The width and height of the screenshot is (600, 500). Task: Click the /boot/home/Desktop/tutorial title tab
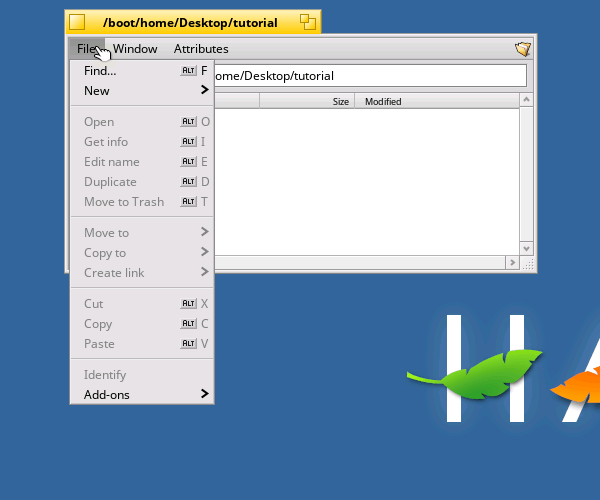coord(190,22)
